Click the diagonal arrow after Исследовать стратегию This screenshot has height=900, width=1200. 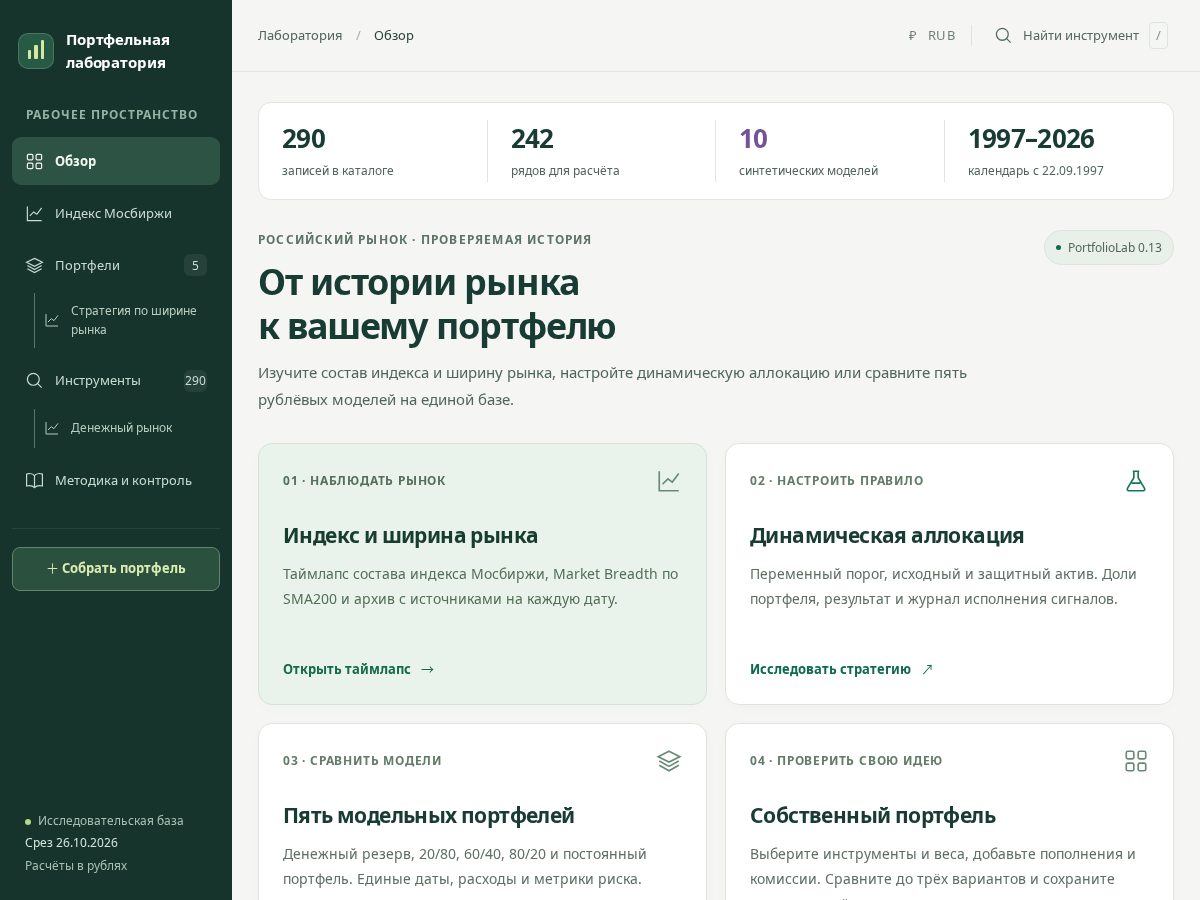click(x=927, y=669)
